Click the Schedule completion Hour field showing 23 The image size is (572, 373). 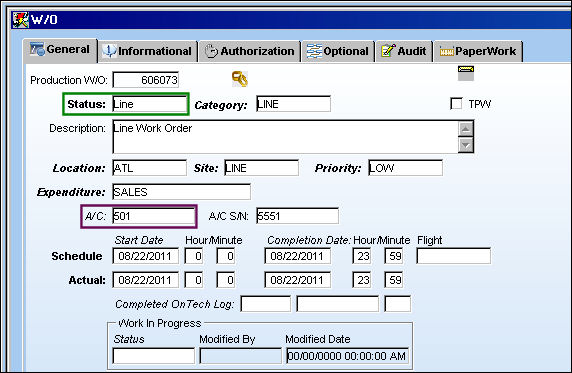362,256
